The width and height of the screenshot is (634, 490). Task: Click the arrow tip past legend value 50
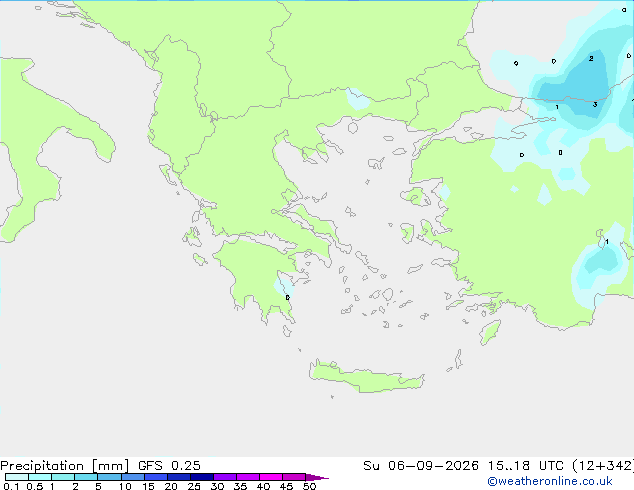[x=317, y=477]
